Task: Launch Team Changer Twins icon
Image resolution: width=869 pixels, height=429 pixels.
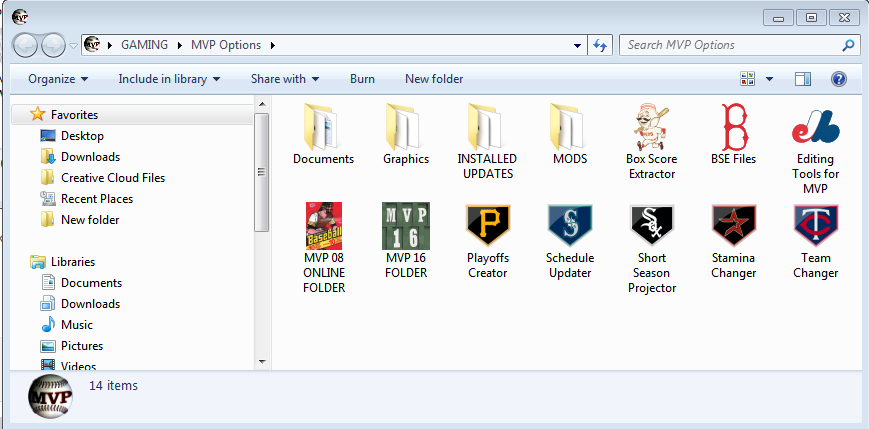Action: pos(816,226)
